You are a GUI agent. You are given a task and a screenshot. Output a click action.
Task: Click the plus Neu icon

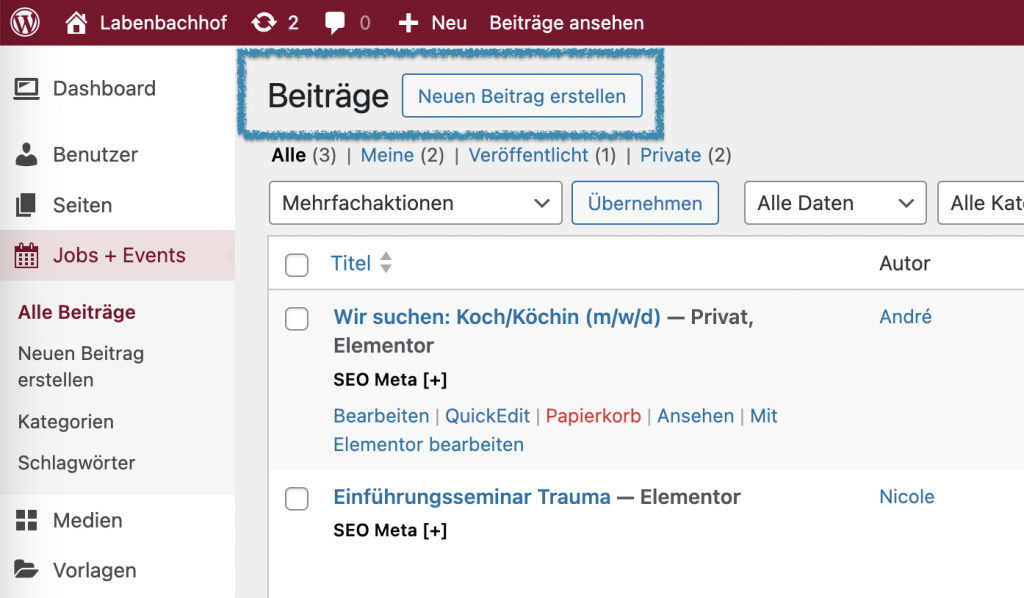point(408,22)
